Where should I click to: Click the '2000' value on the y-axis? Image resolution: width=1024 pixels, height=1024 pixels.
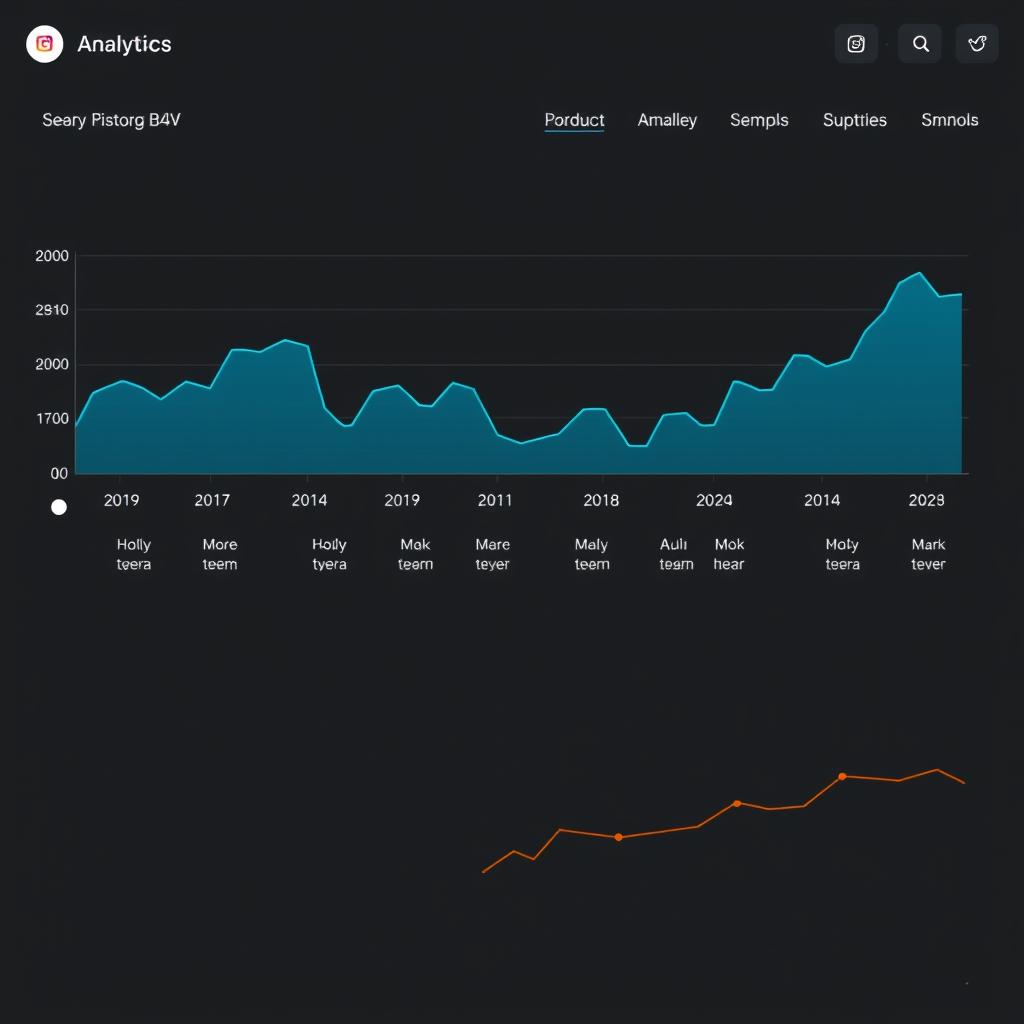(x=53, y=255)
